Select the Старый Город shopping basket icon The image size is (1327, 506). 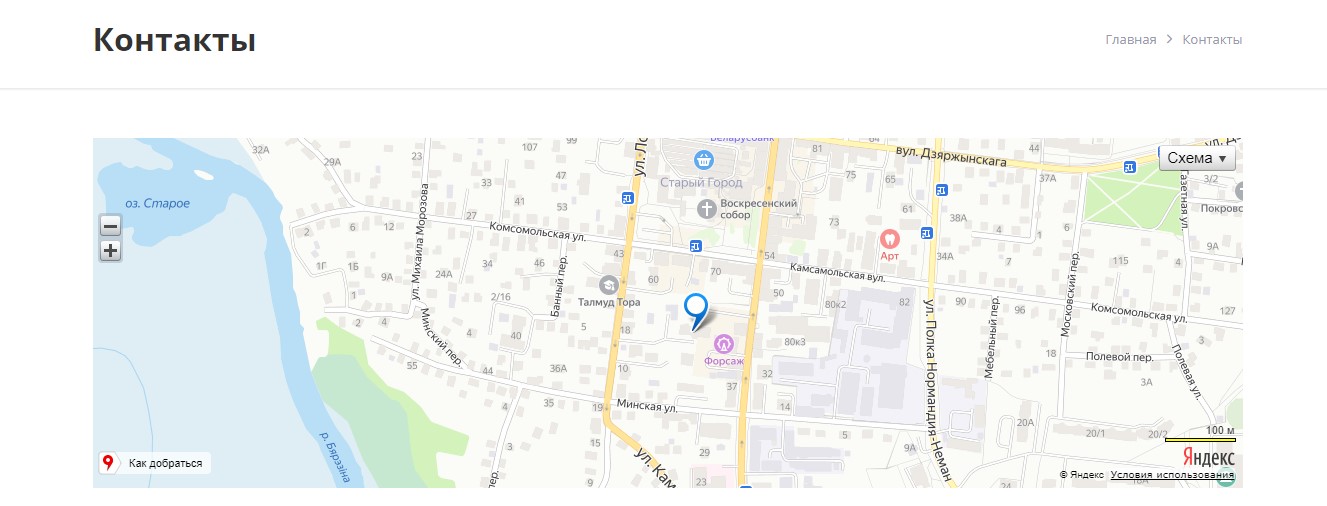(x=704, y=159)
